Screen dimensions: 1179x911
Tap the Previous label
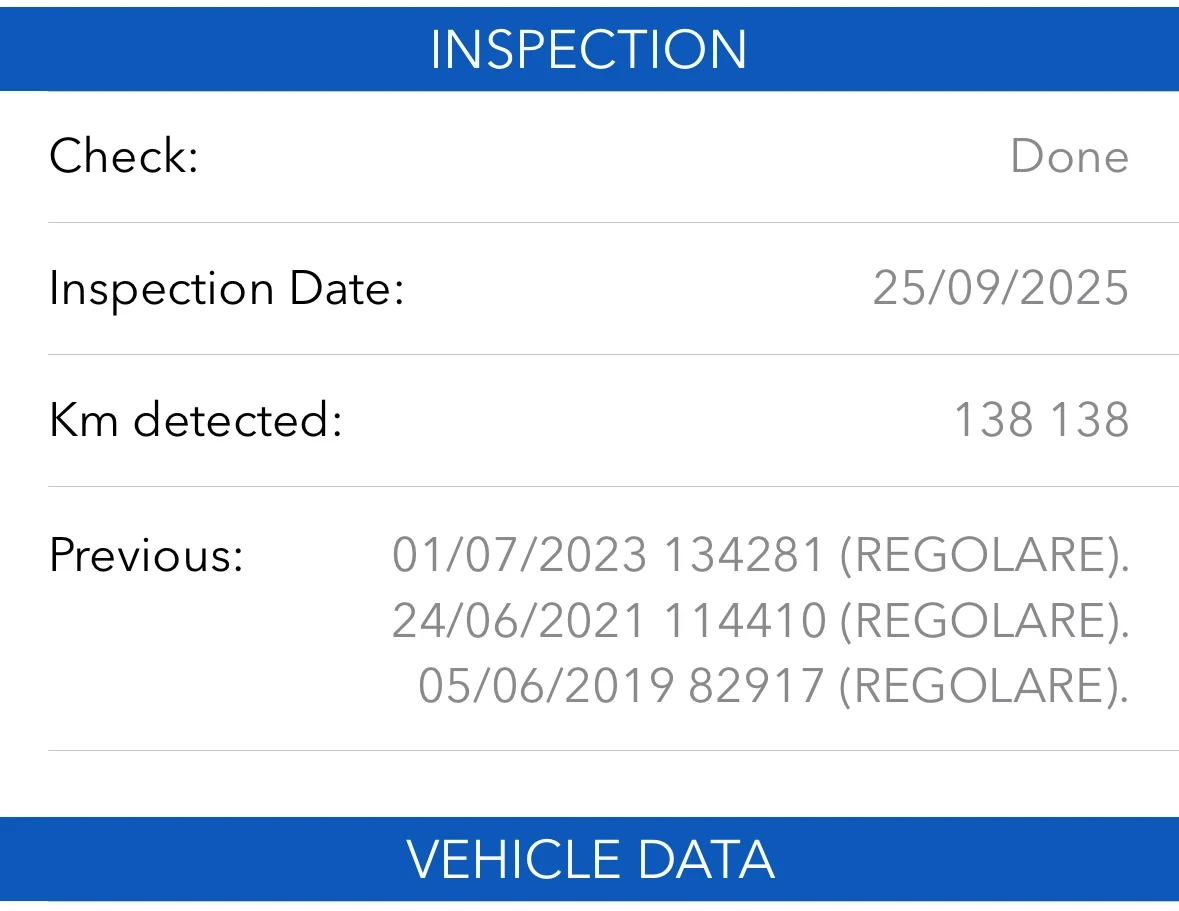coord(146,555)
